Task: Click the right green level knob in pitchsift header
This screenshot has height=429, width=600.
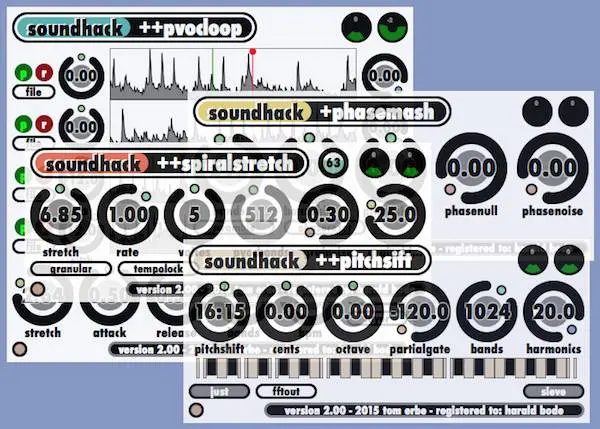Action: click(x=569, y=260)
